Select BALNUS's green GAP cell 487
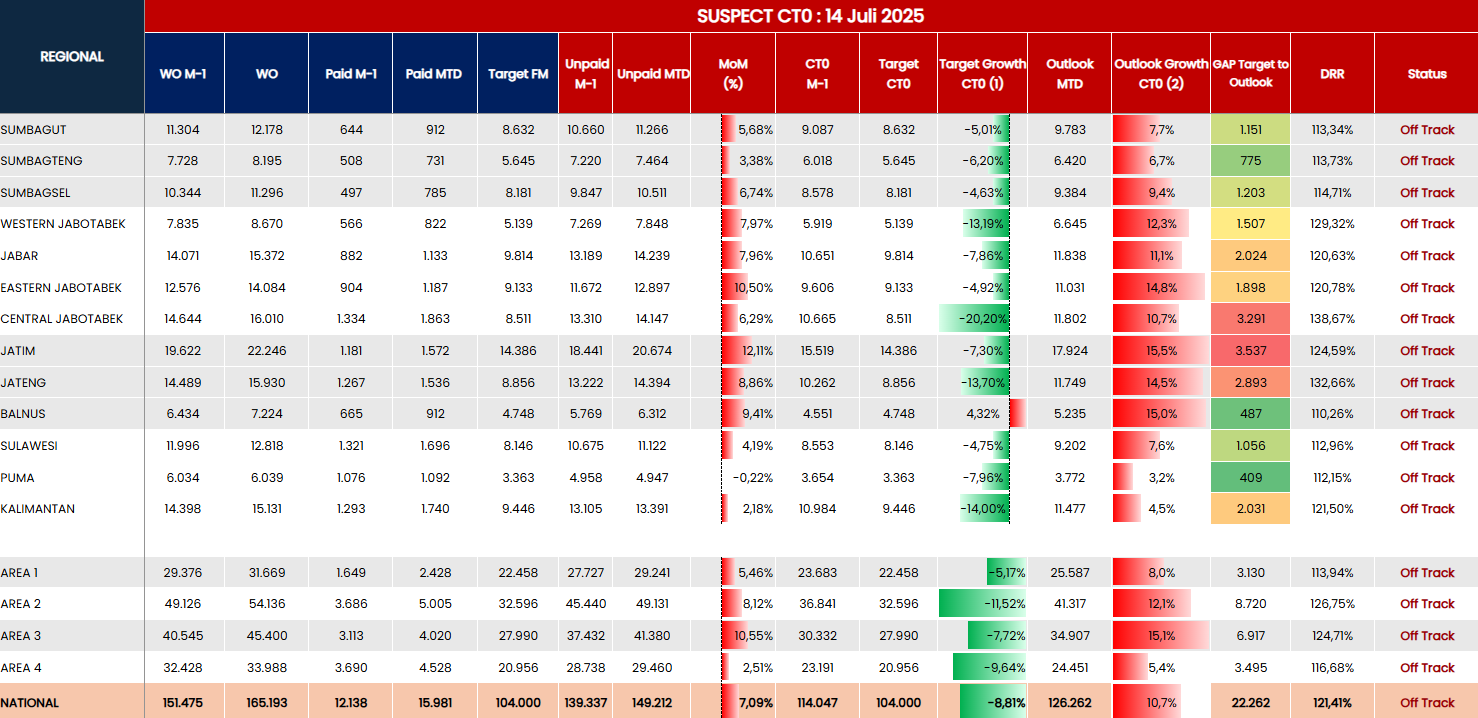 [x=1250, y=414]
